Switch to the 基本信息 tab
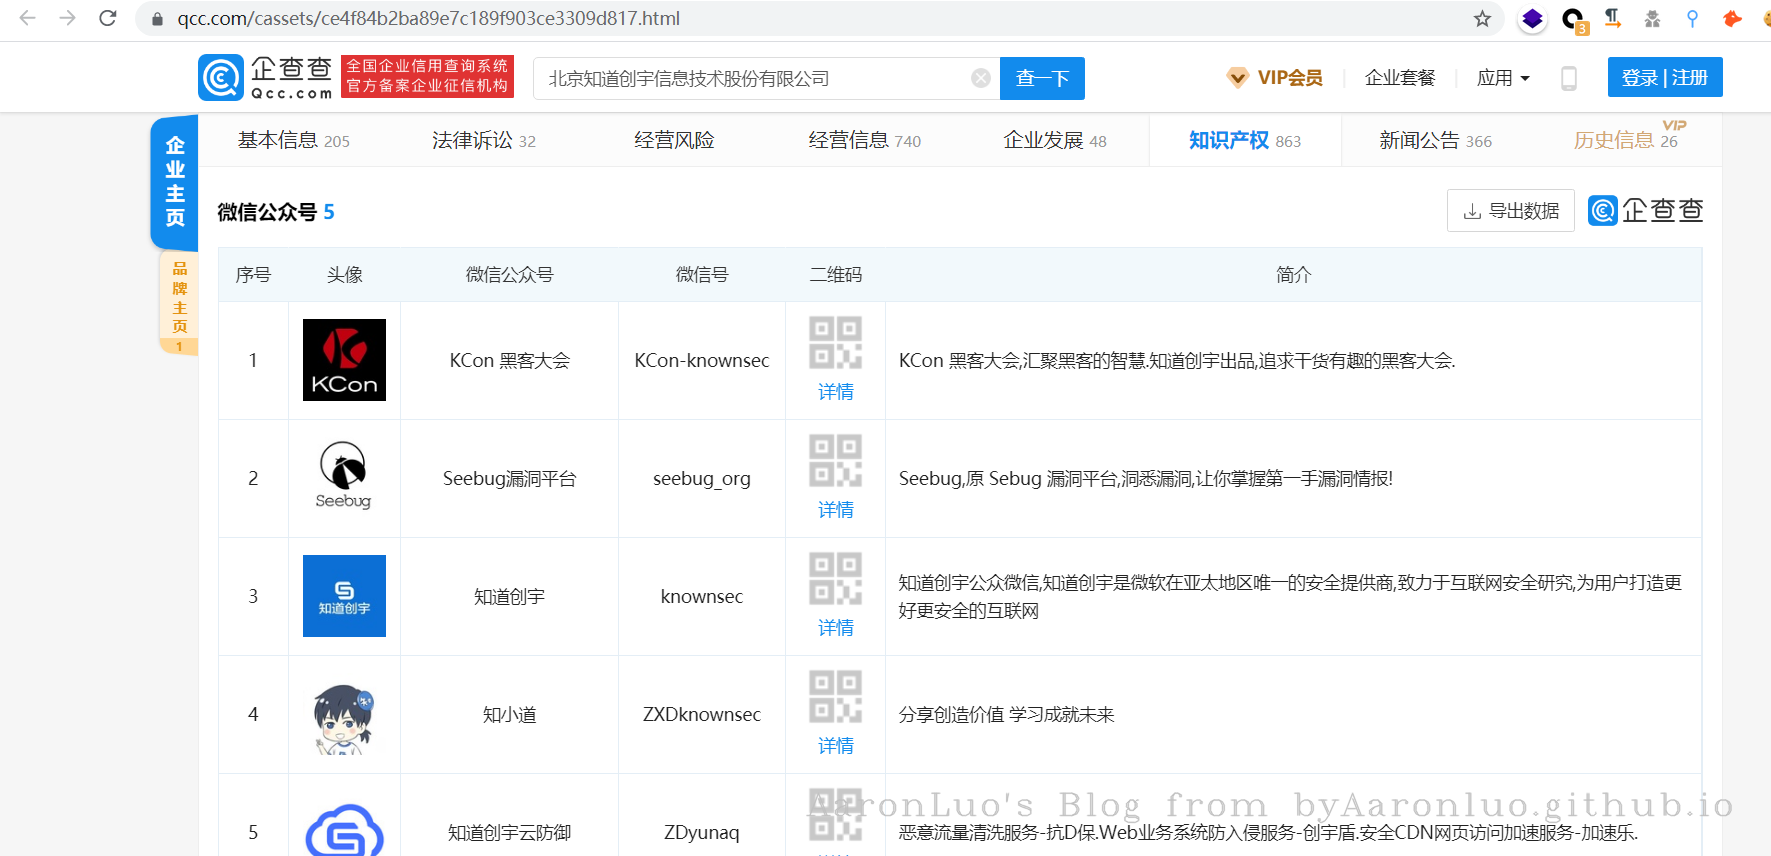 (293, 141)
